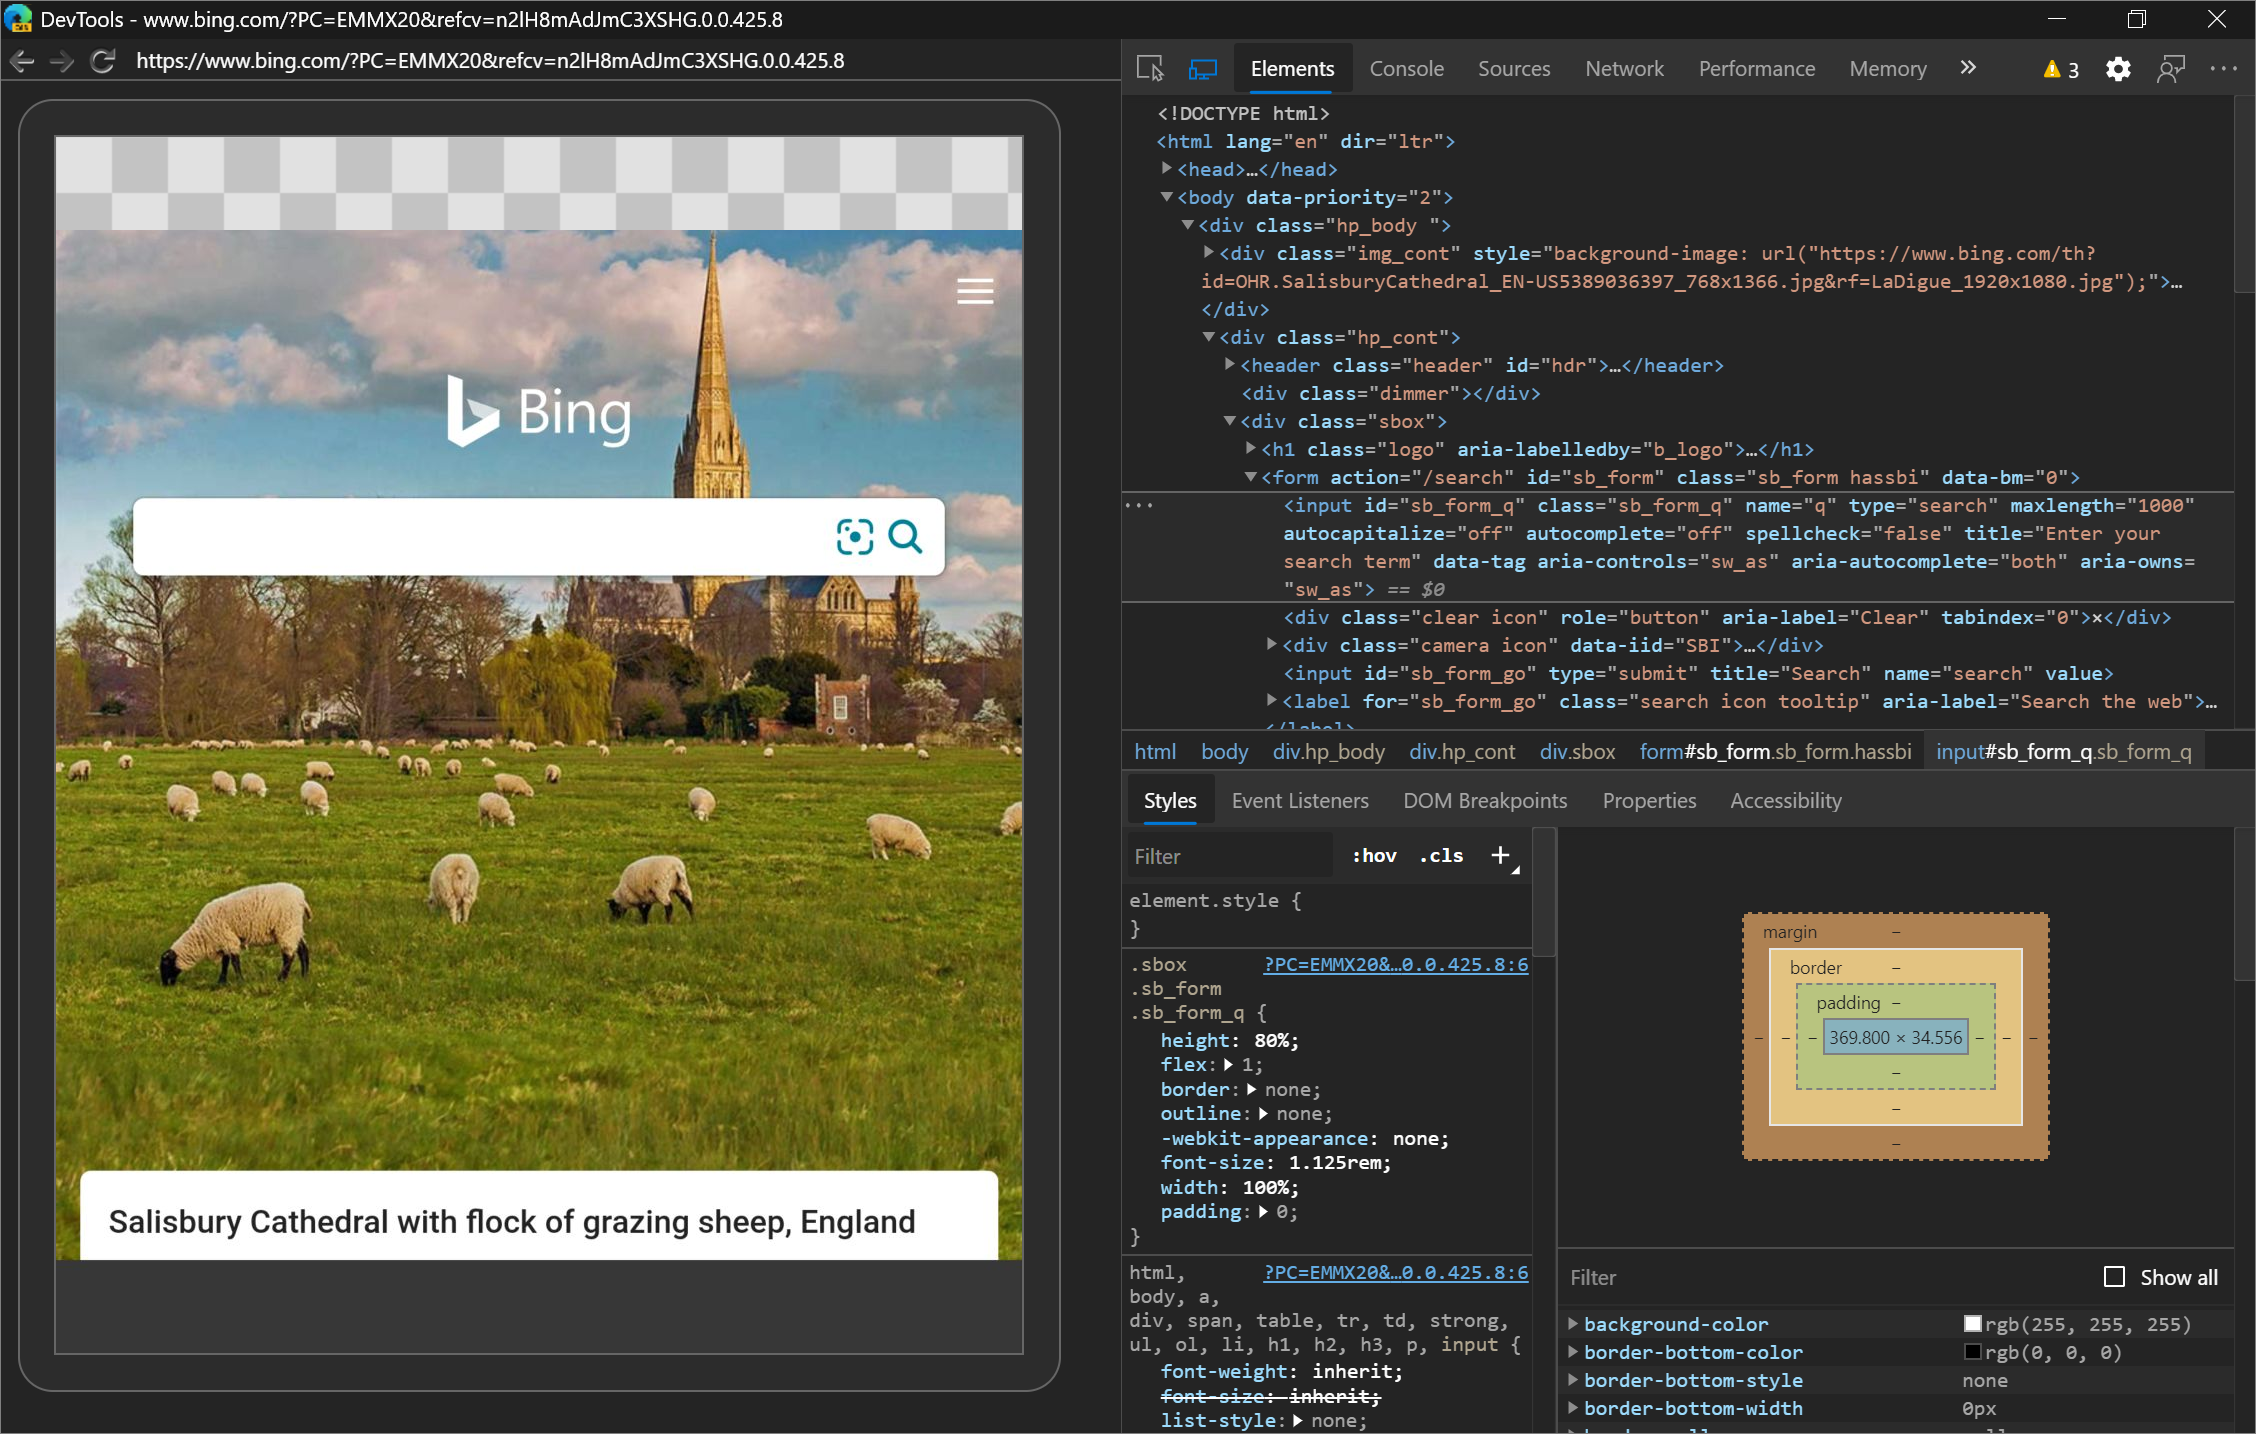Expand the header class="header" node

pos(1229,365)
